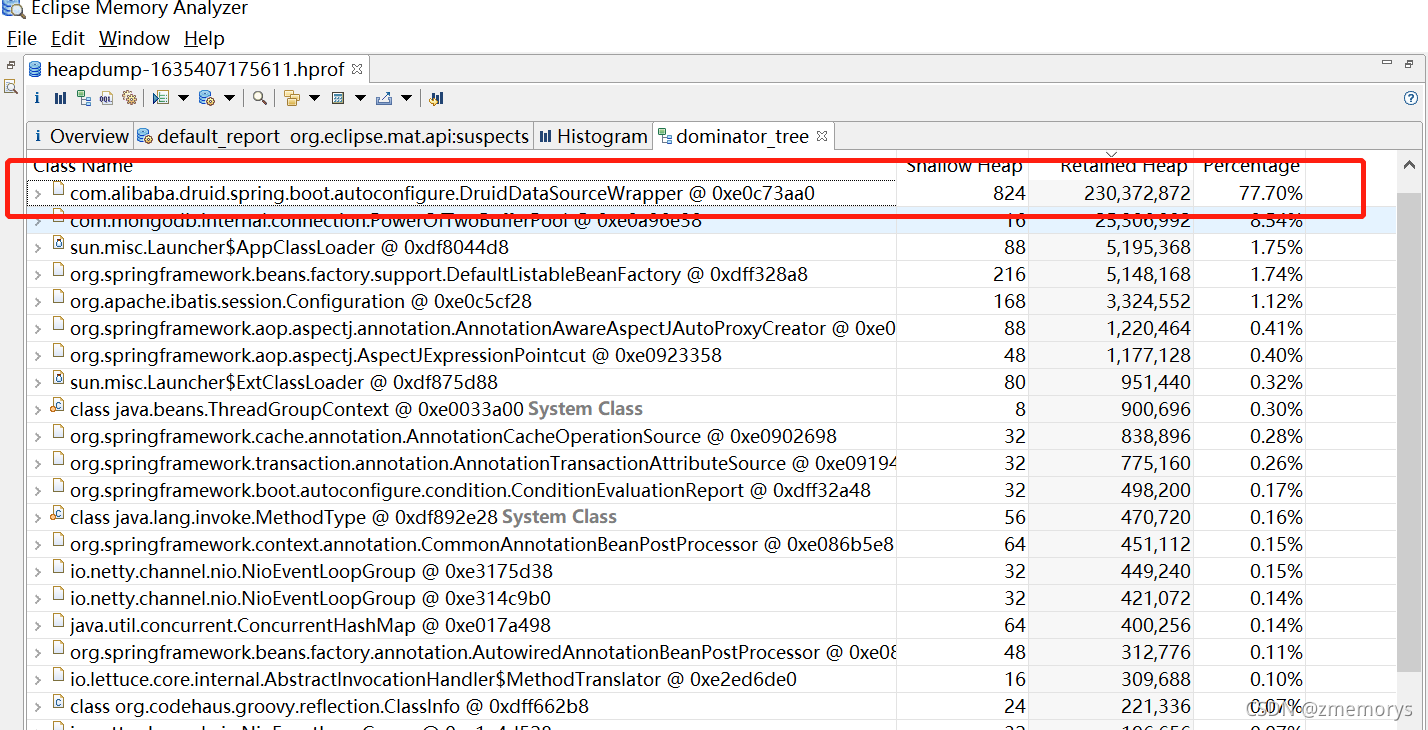Expand the Launcher$ExtClassLoader row
Screen dimensions: 1428x730
pyautogui.click(x=38, y=382)
